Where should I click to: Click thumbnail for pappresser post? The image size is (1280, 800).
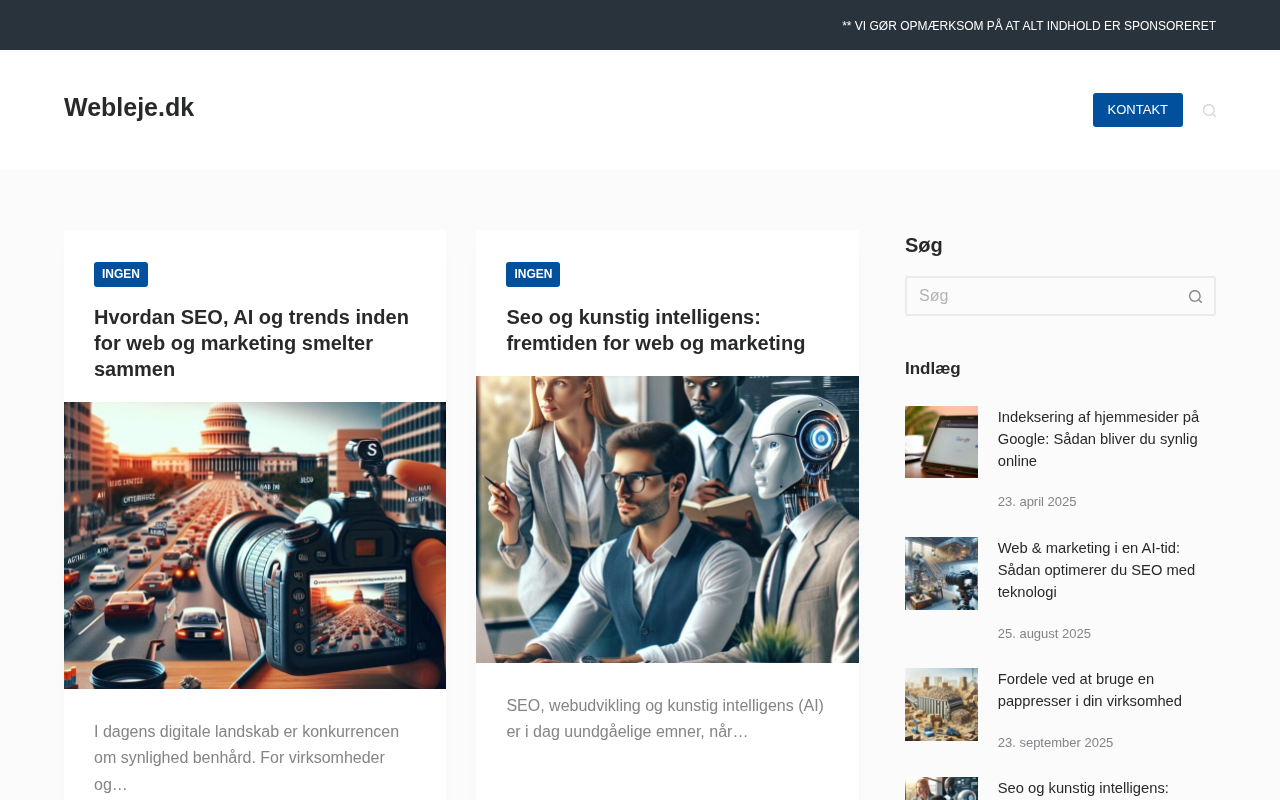pyautogui.click(x=941, y=704)
